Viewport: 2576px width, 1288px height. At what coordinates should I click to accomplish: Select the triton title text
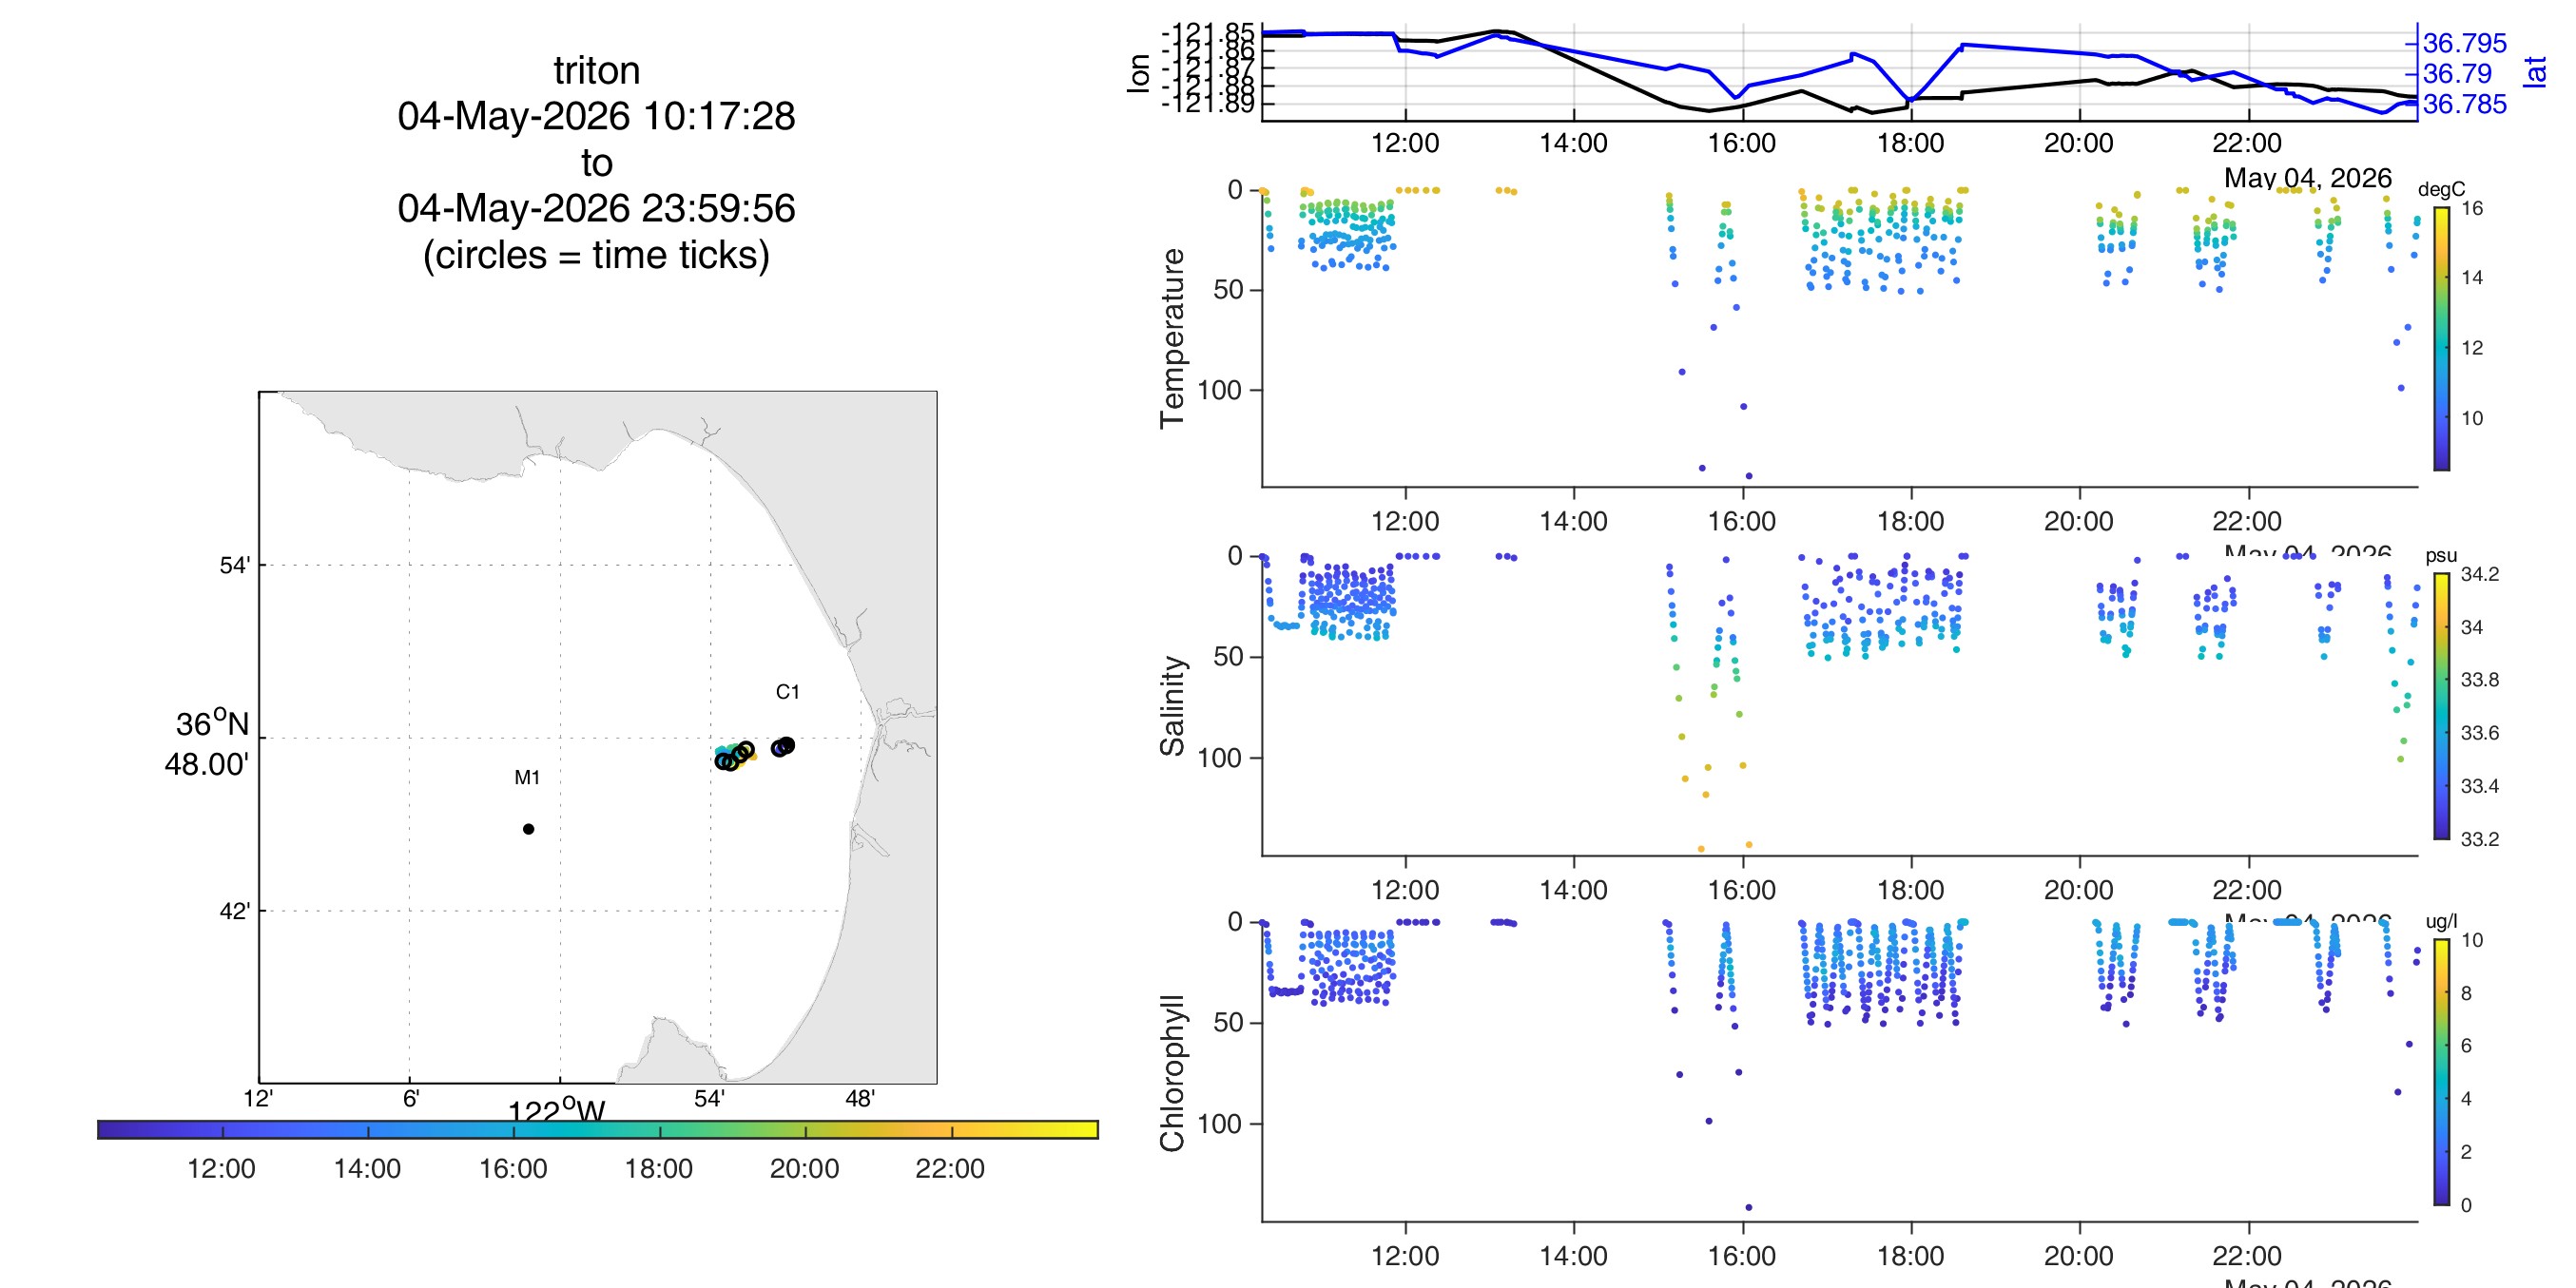[x=597, y=70]
